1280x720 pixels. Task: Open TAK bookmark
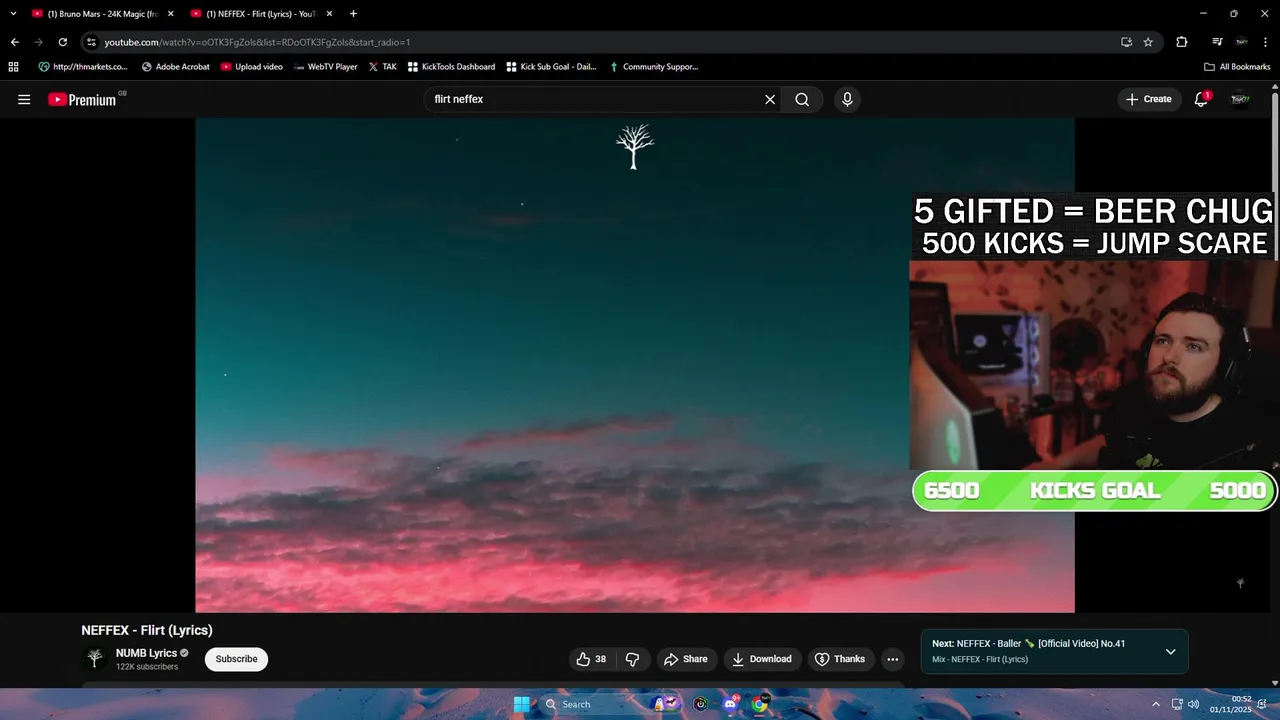(x=382, y=67)
